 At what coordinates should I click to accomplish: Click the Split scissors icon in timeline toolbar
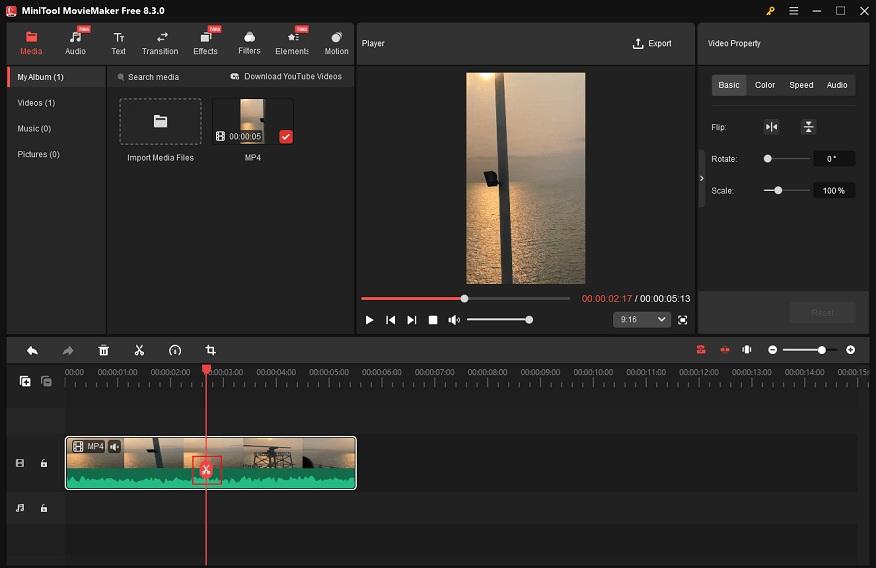[x=139, y=350]
